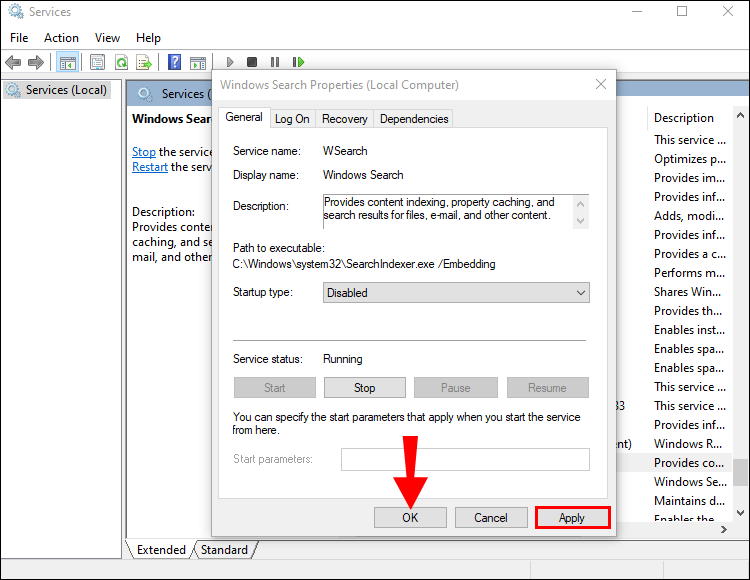Click the Start parameters input field
The image size is (750, 580).
(x=465, y=460)
